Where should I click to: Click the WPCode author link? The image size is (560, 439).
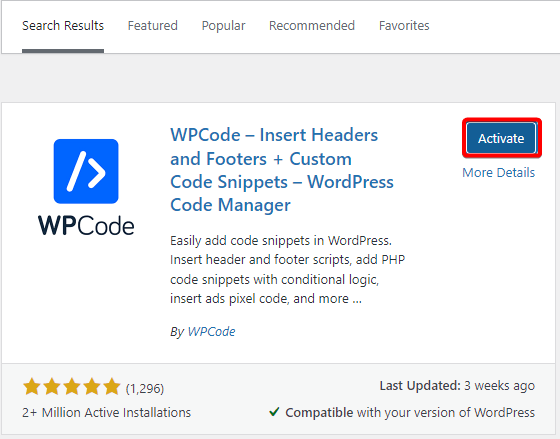211,331
